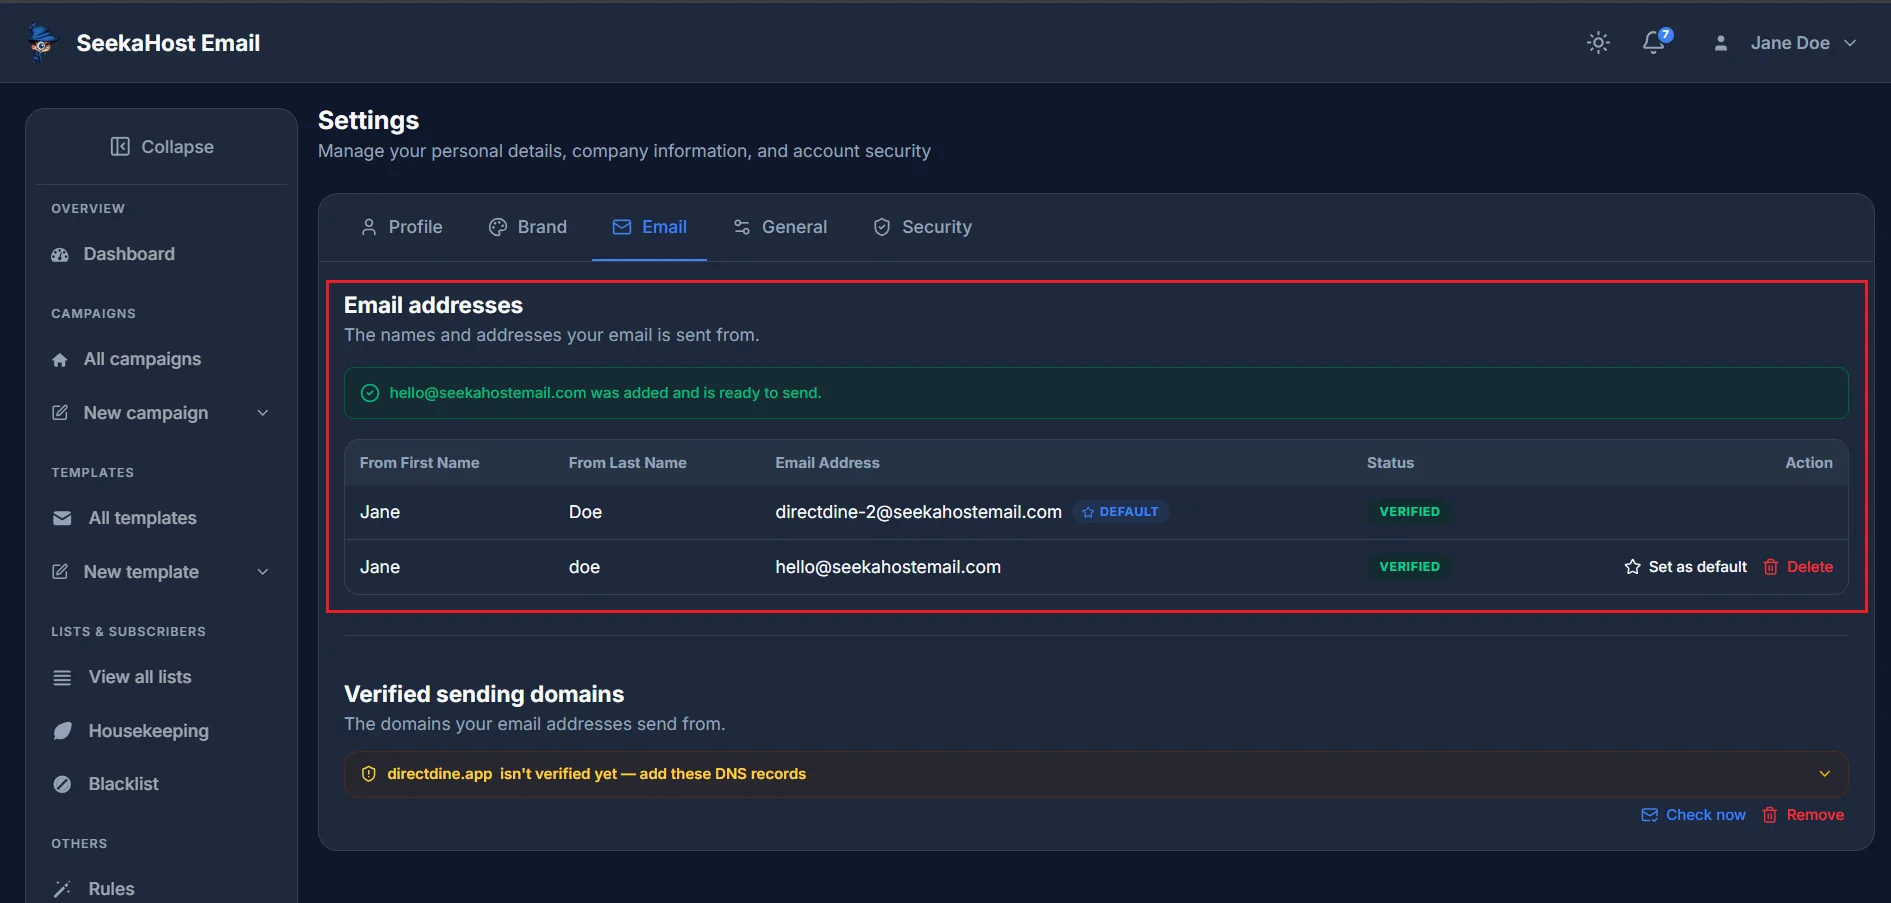Click the DEFAULT badge
The width and height of the screenshot is (1891, 903).
click(1120, 512)
